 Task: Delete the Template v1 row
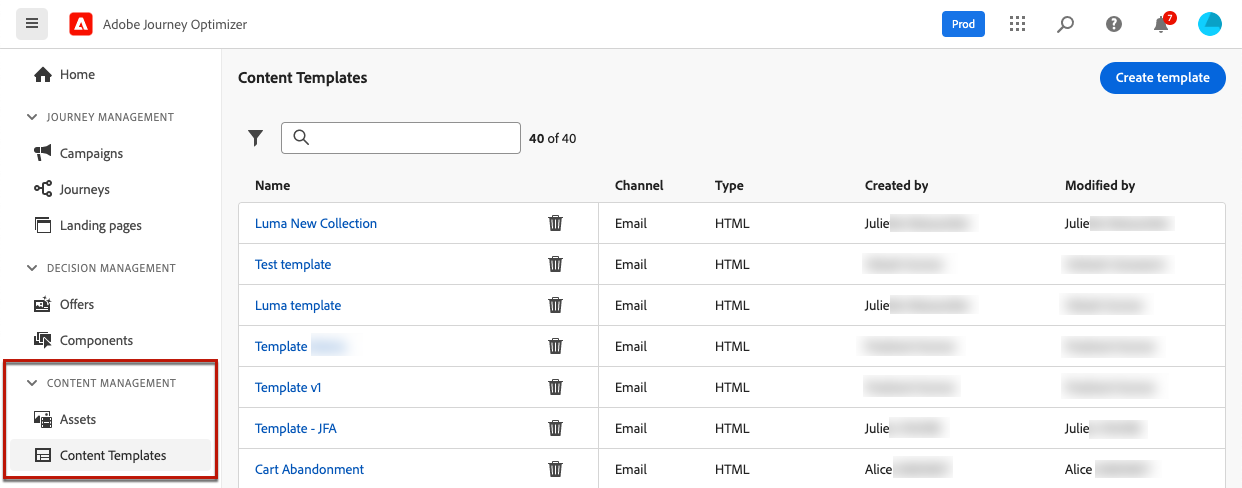coord(556,387)
